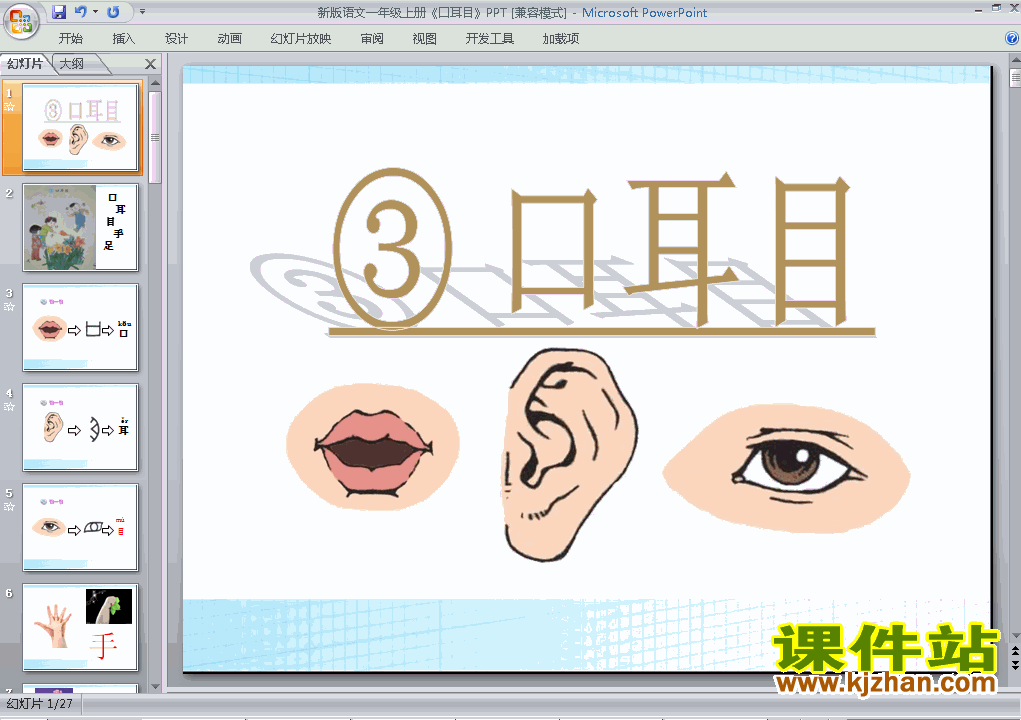Click the Save icon in quick access toolbar
The width and height of the screenshot is (1021, 720).
coord(59,12)
